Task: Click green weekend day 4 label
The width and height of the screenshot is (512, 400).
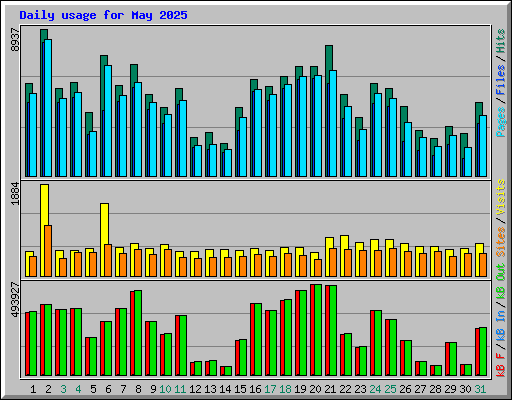Action: pos(78,389)
